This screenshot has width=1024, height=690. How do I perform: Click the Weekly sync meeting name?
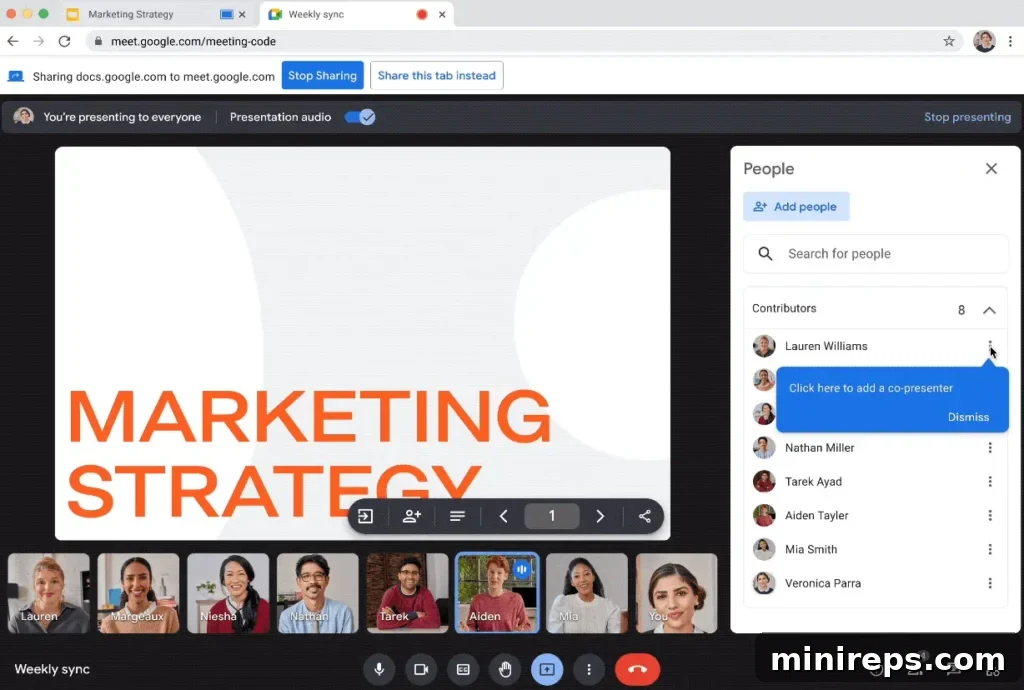[52, 669]
